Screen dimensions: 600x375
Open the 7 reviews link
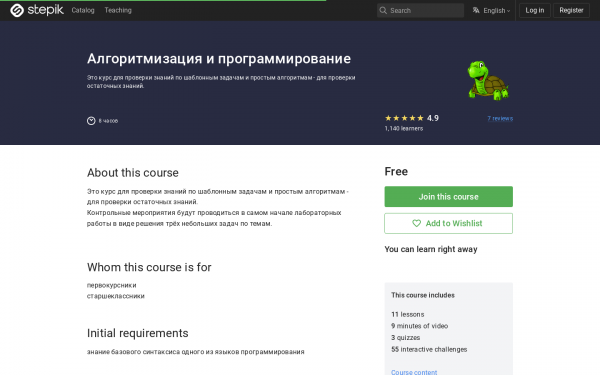500,118
